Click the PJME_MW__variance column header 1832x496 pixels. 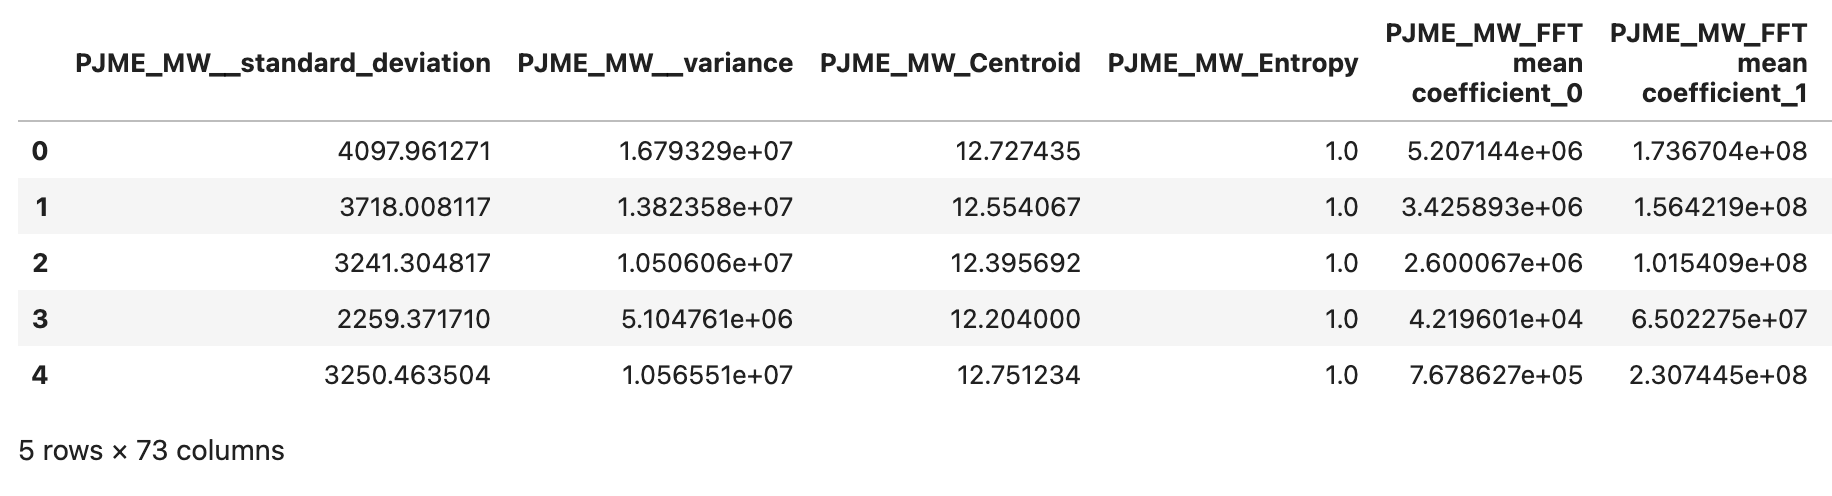click(655, 64)
